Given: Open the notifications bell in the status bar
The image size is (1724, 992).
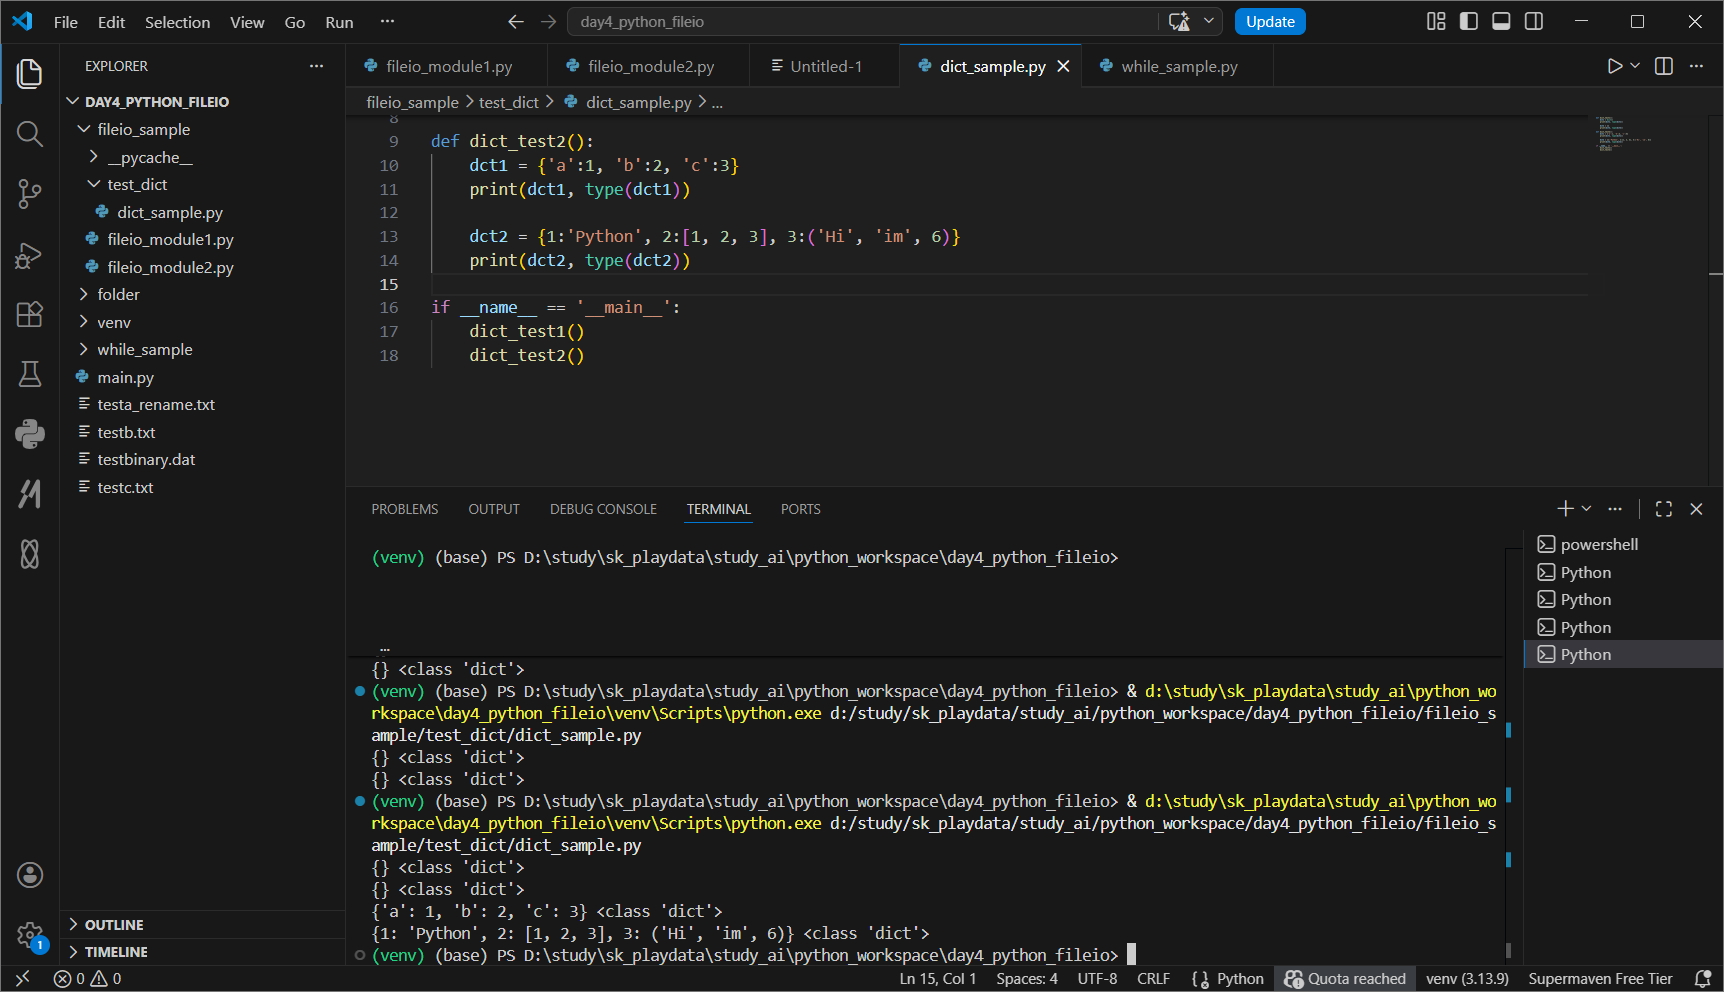Looking at the screenshot, I should pyautogui.click(x=1703, y=979).
